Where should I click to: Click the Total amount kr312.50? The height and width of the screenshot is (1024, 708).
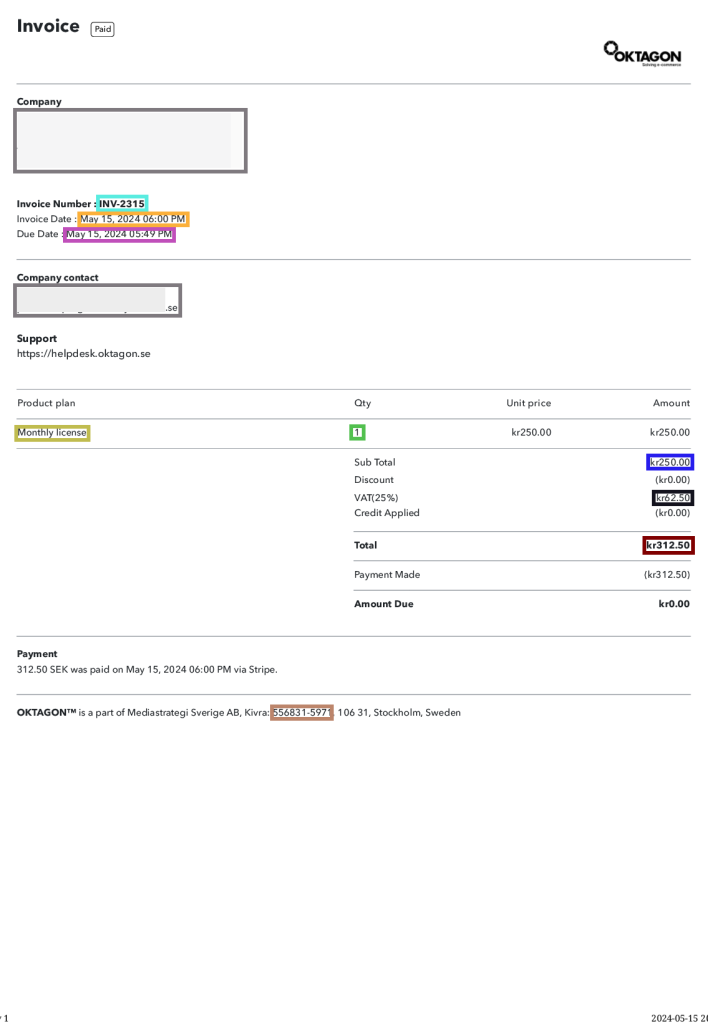[668, 545]
